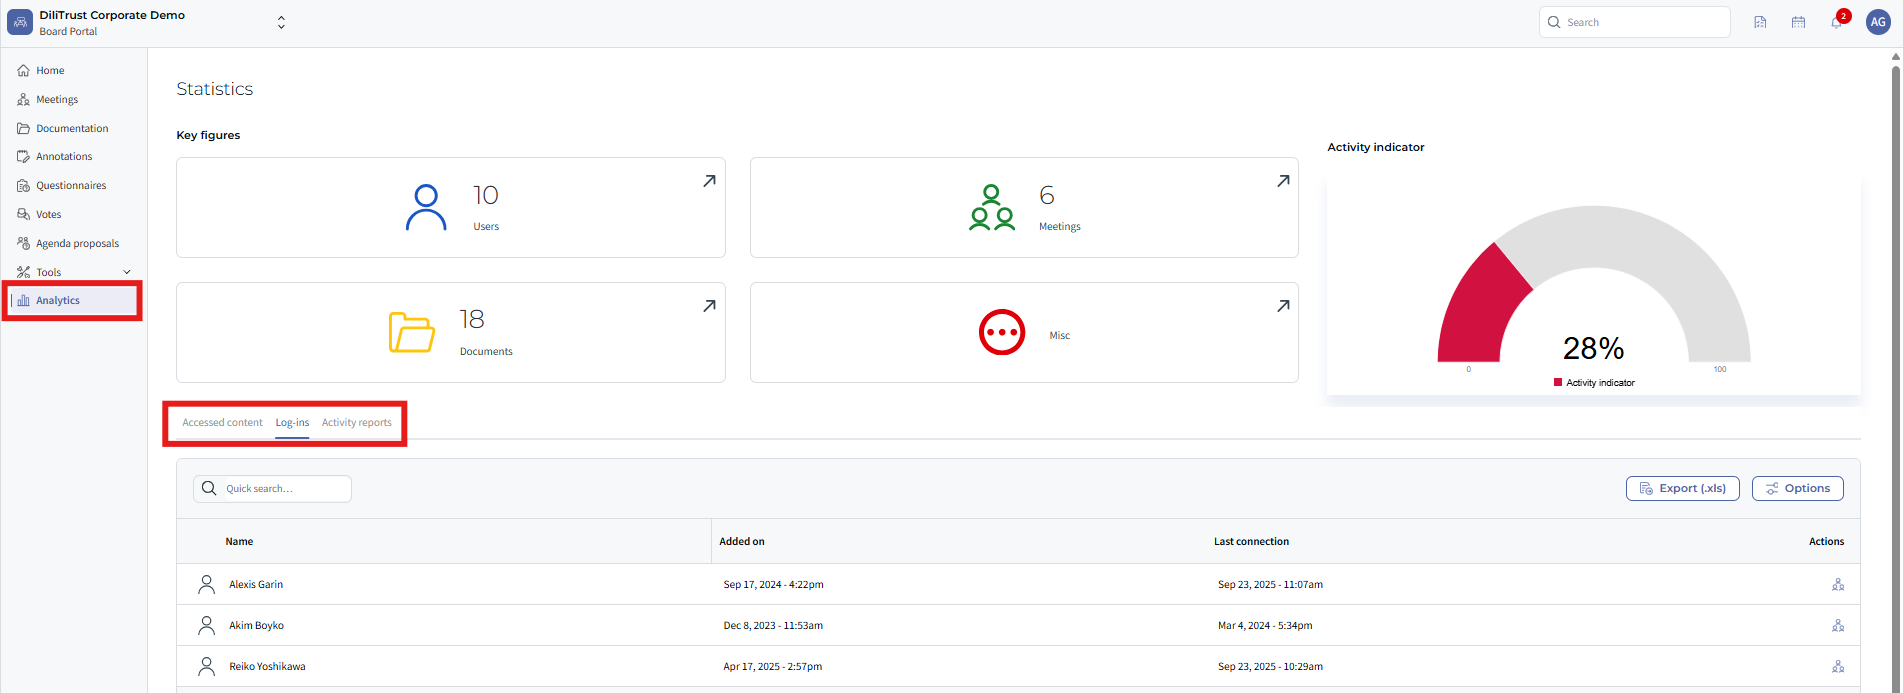Click the Export (.xls) button

(x=1682, y=488)
